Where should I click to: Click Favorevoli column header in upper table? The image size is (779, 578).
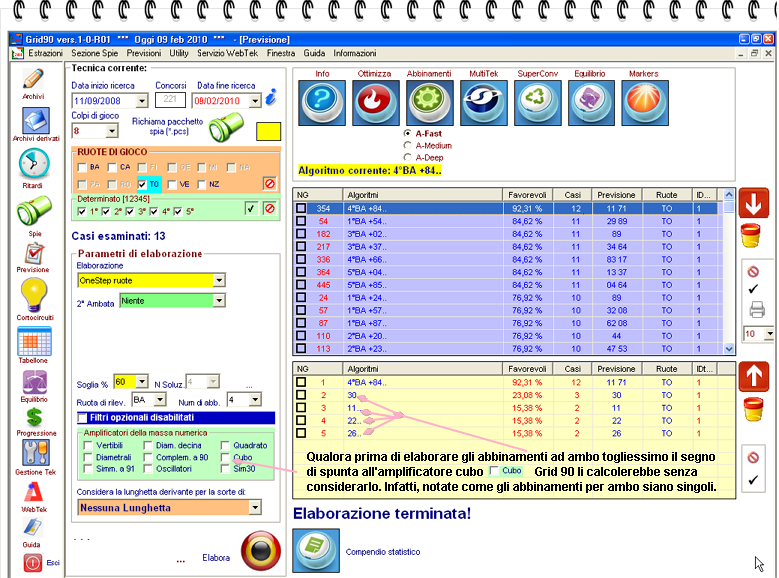[x=527, y=195]
